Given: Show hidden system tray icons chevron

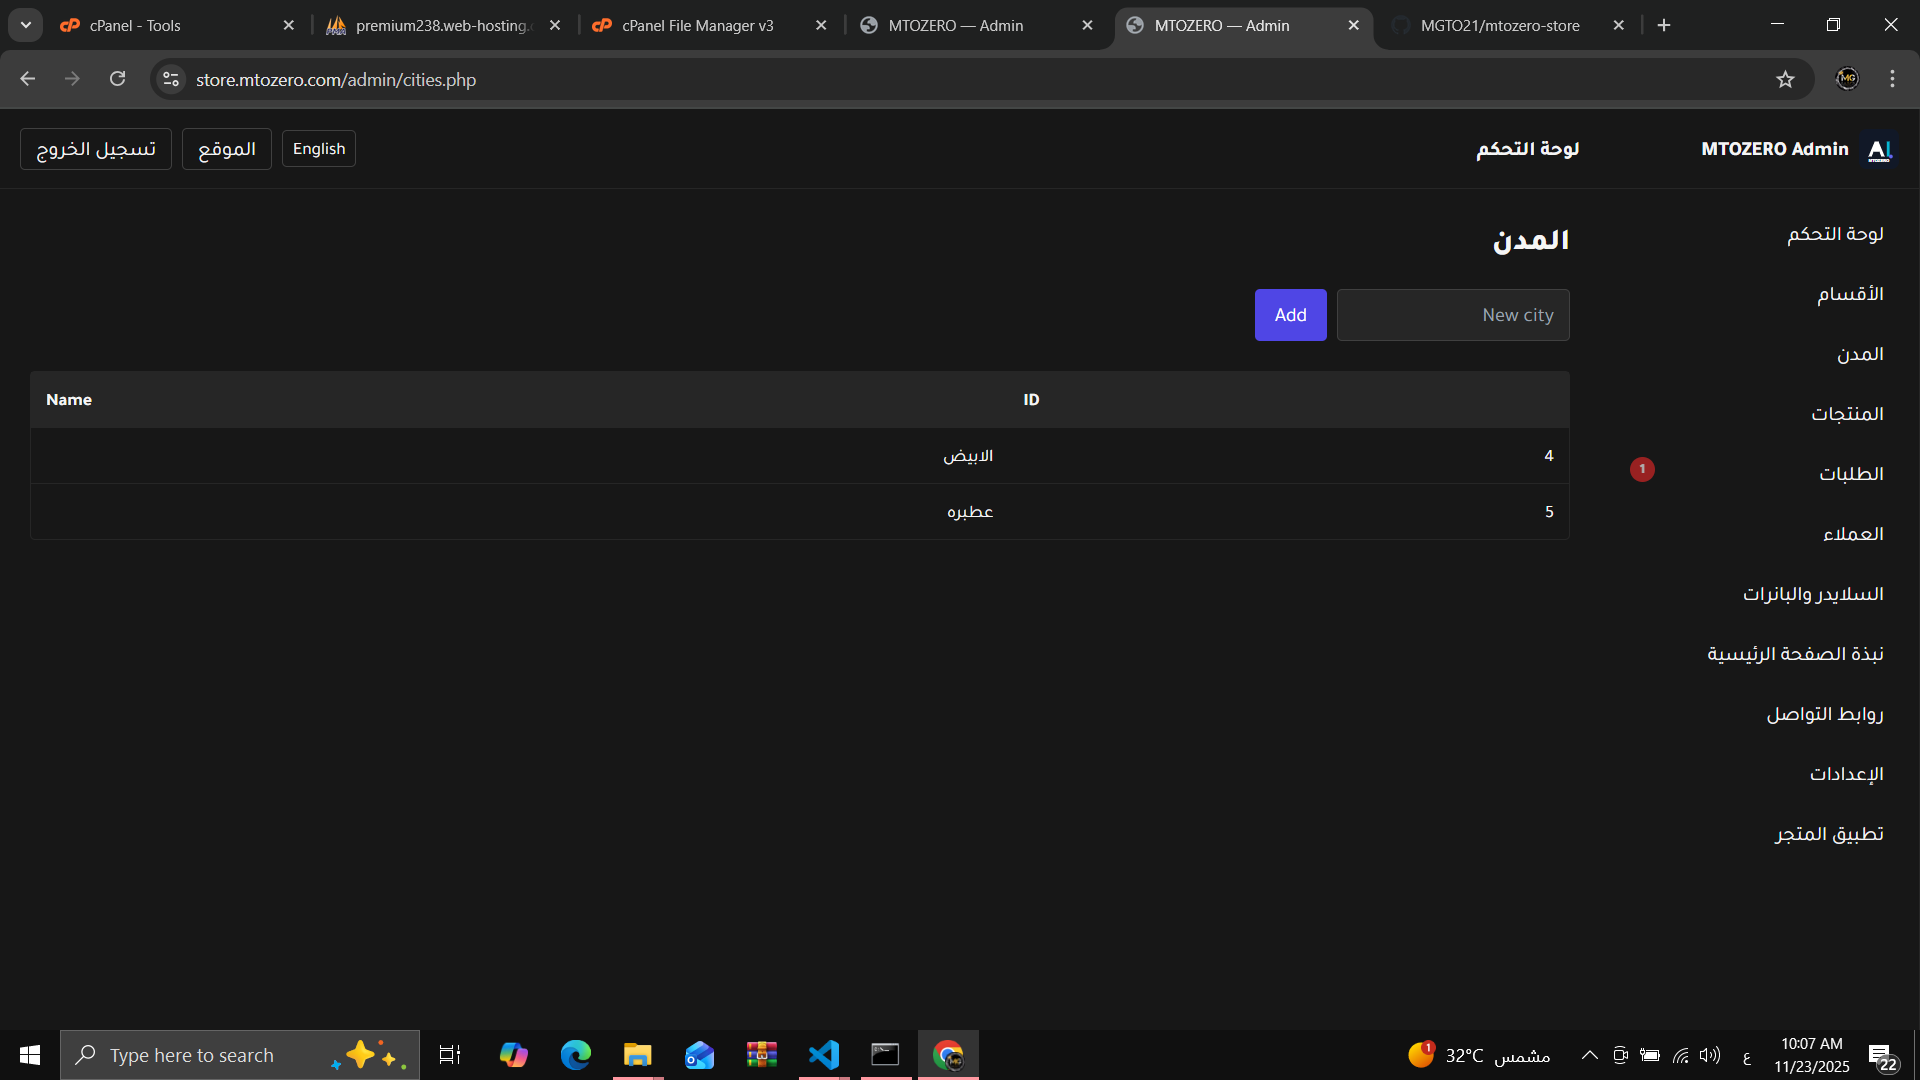Looking at the screenshot, I should coord(1589,1055).
